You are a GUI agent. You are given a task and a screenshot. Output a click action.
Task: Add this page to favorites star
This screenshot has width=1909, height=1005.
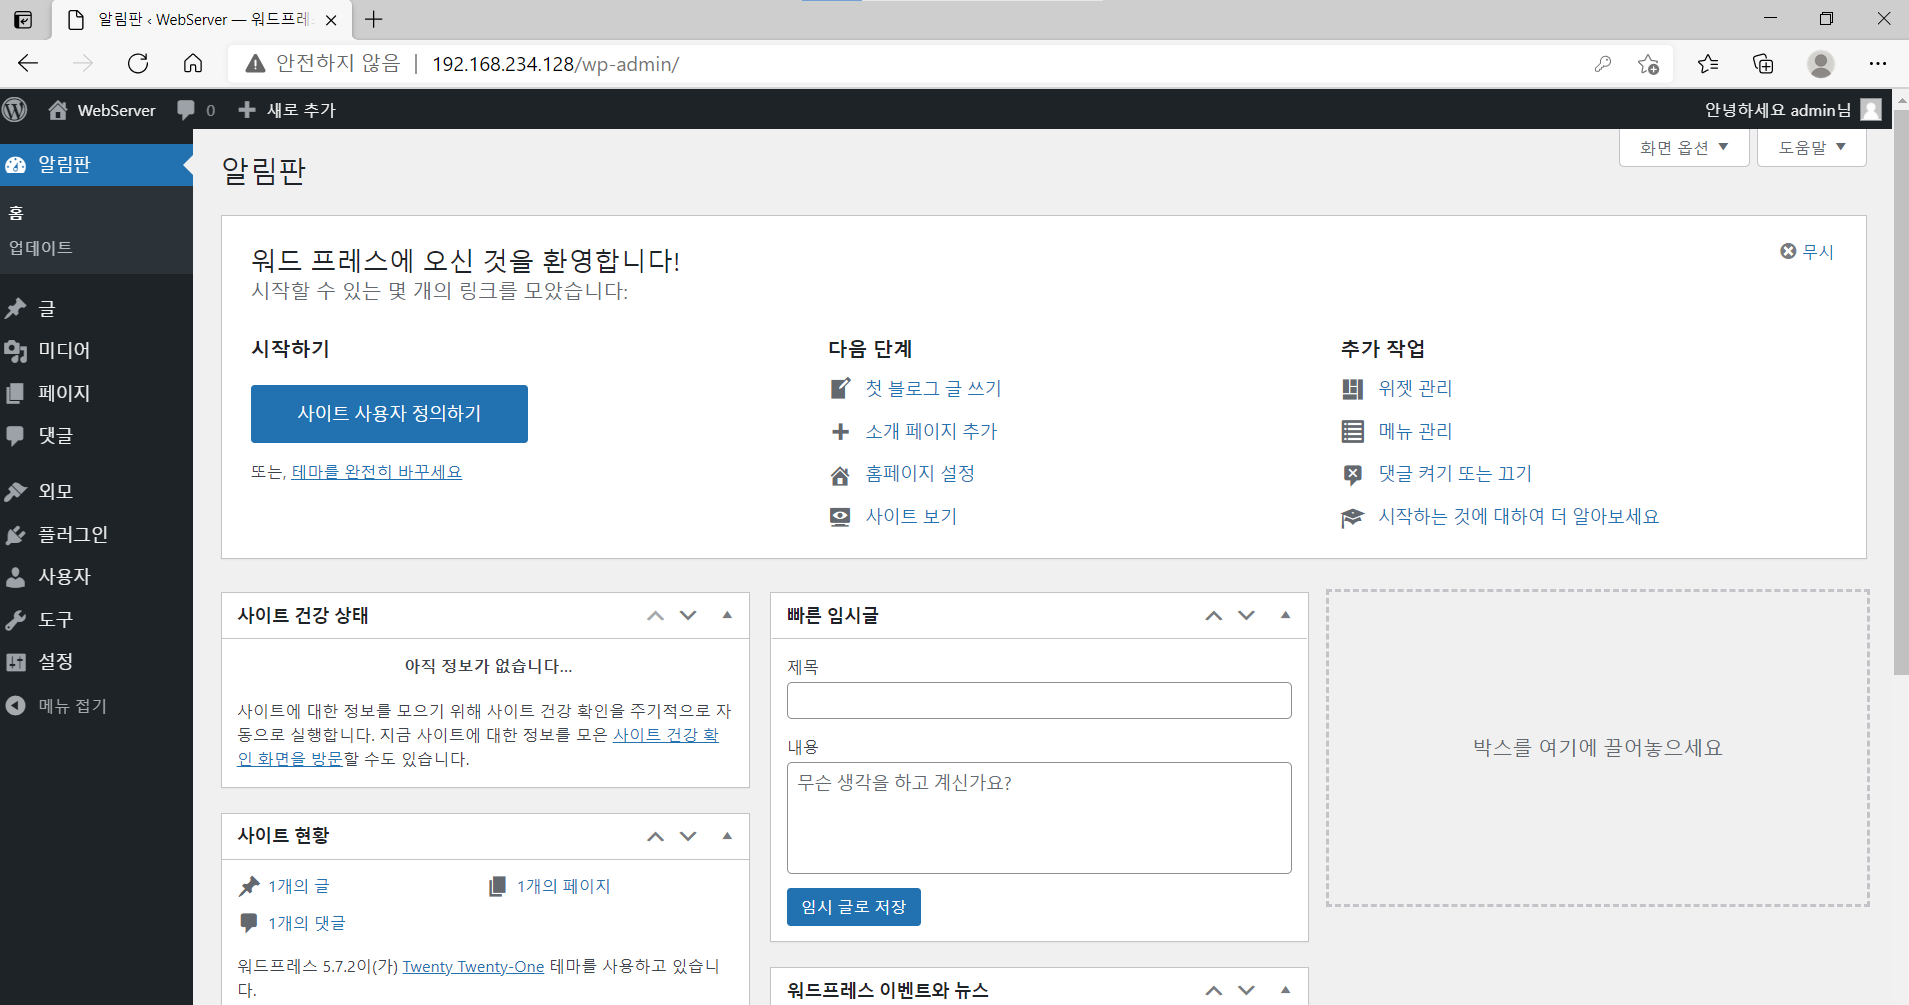[x=1649, y=64]
